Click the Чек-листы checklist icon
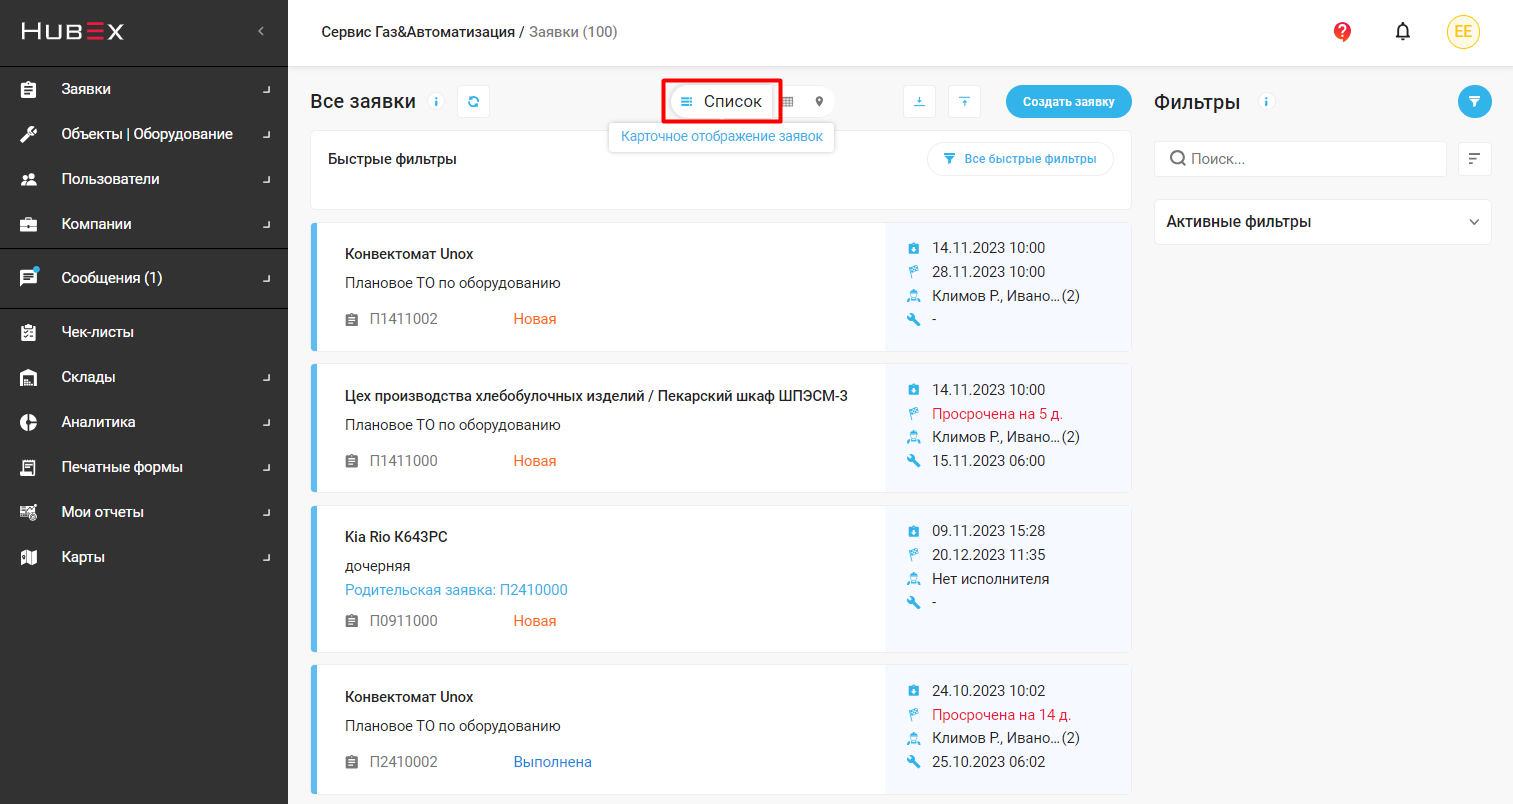1513x804 pixels. click(x=29, y=332)
